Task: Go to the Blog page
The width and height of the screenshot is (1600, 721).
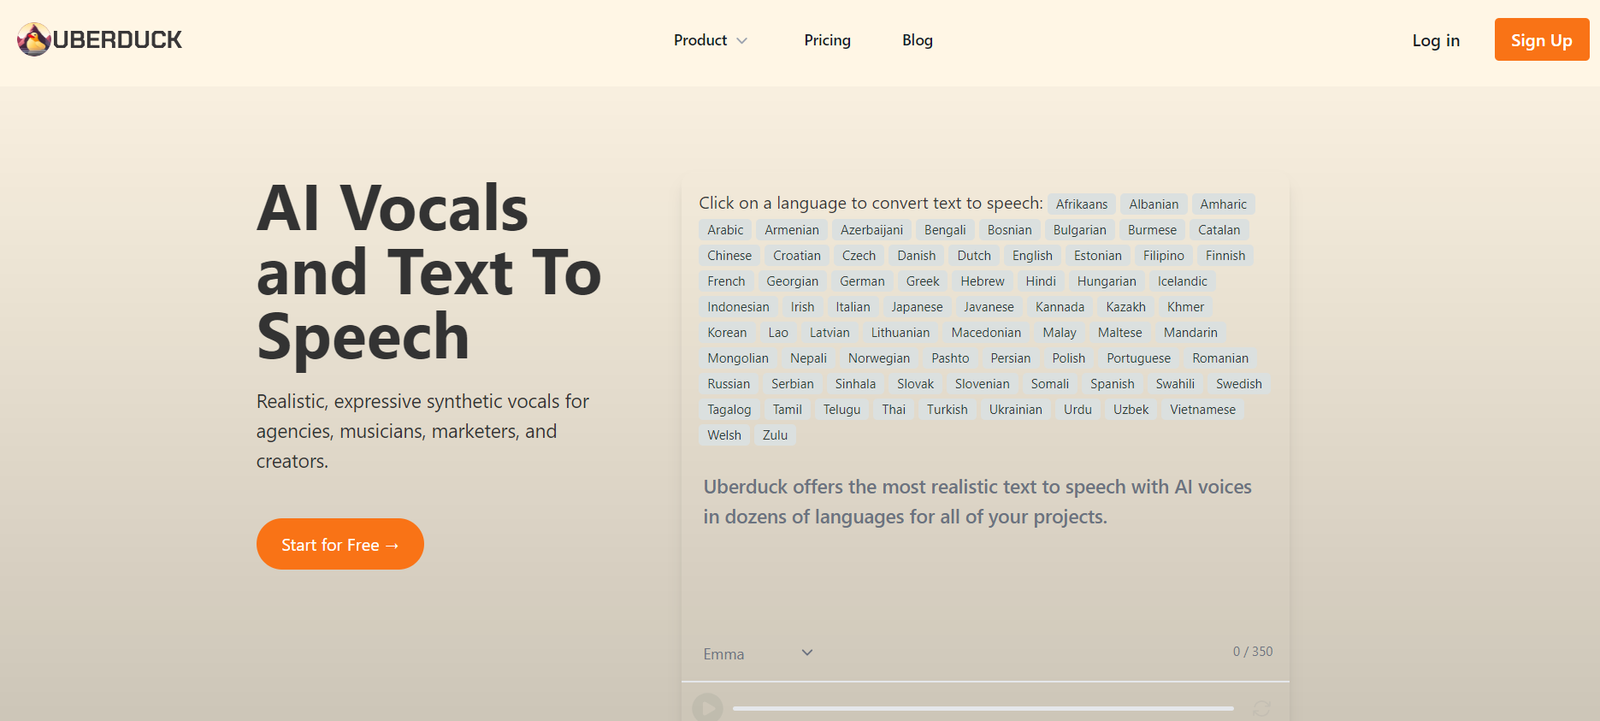Action: tap(917, 40)
